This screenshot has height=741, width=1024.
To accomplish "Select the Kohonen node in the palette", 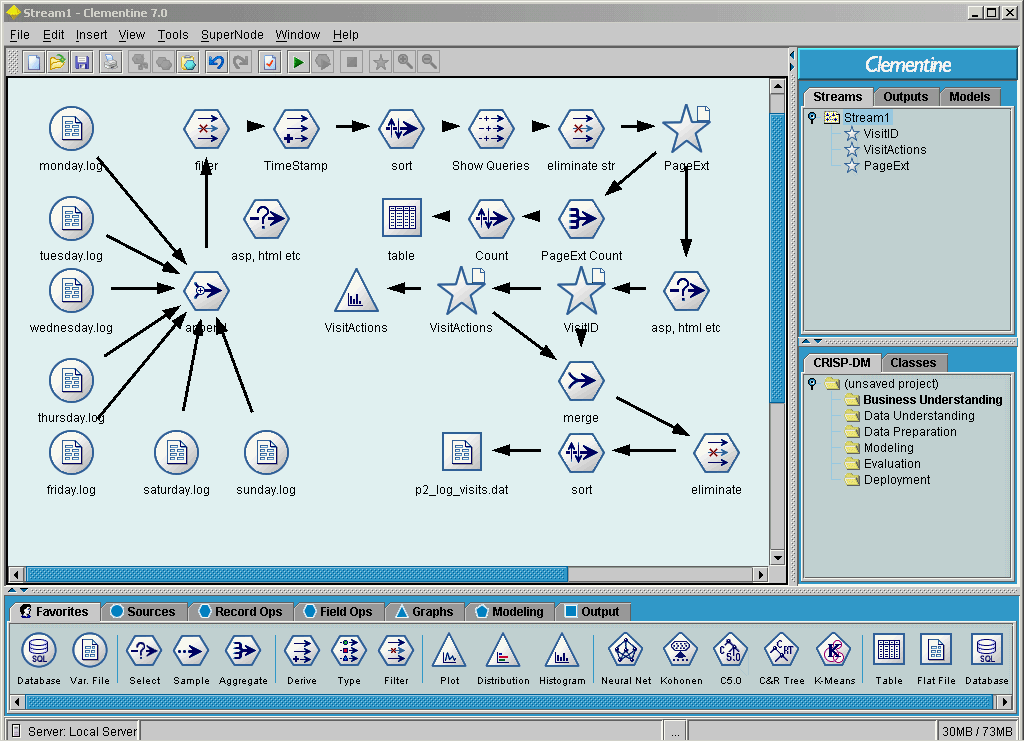I will [x=680, y=658].
